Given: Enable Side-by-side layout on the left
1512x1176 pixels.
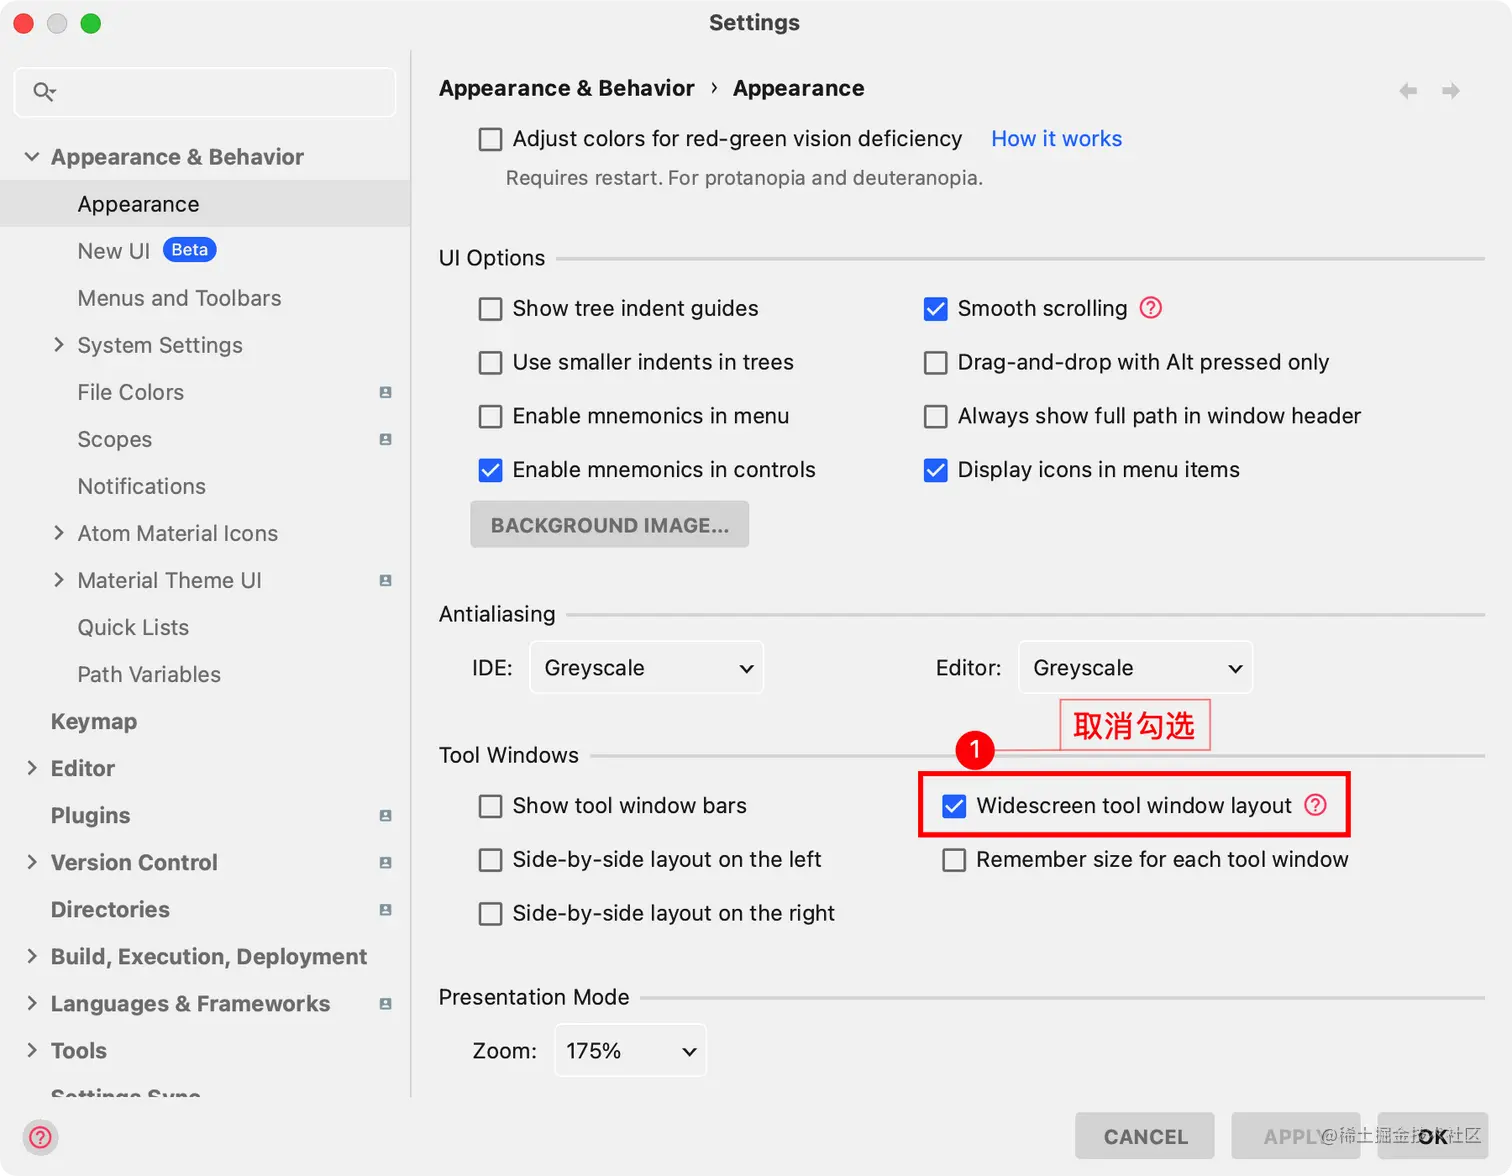Looking at the screenshot, I should (490, 860).
